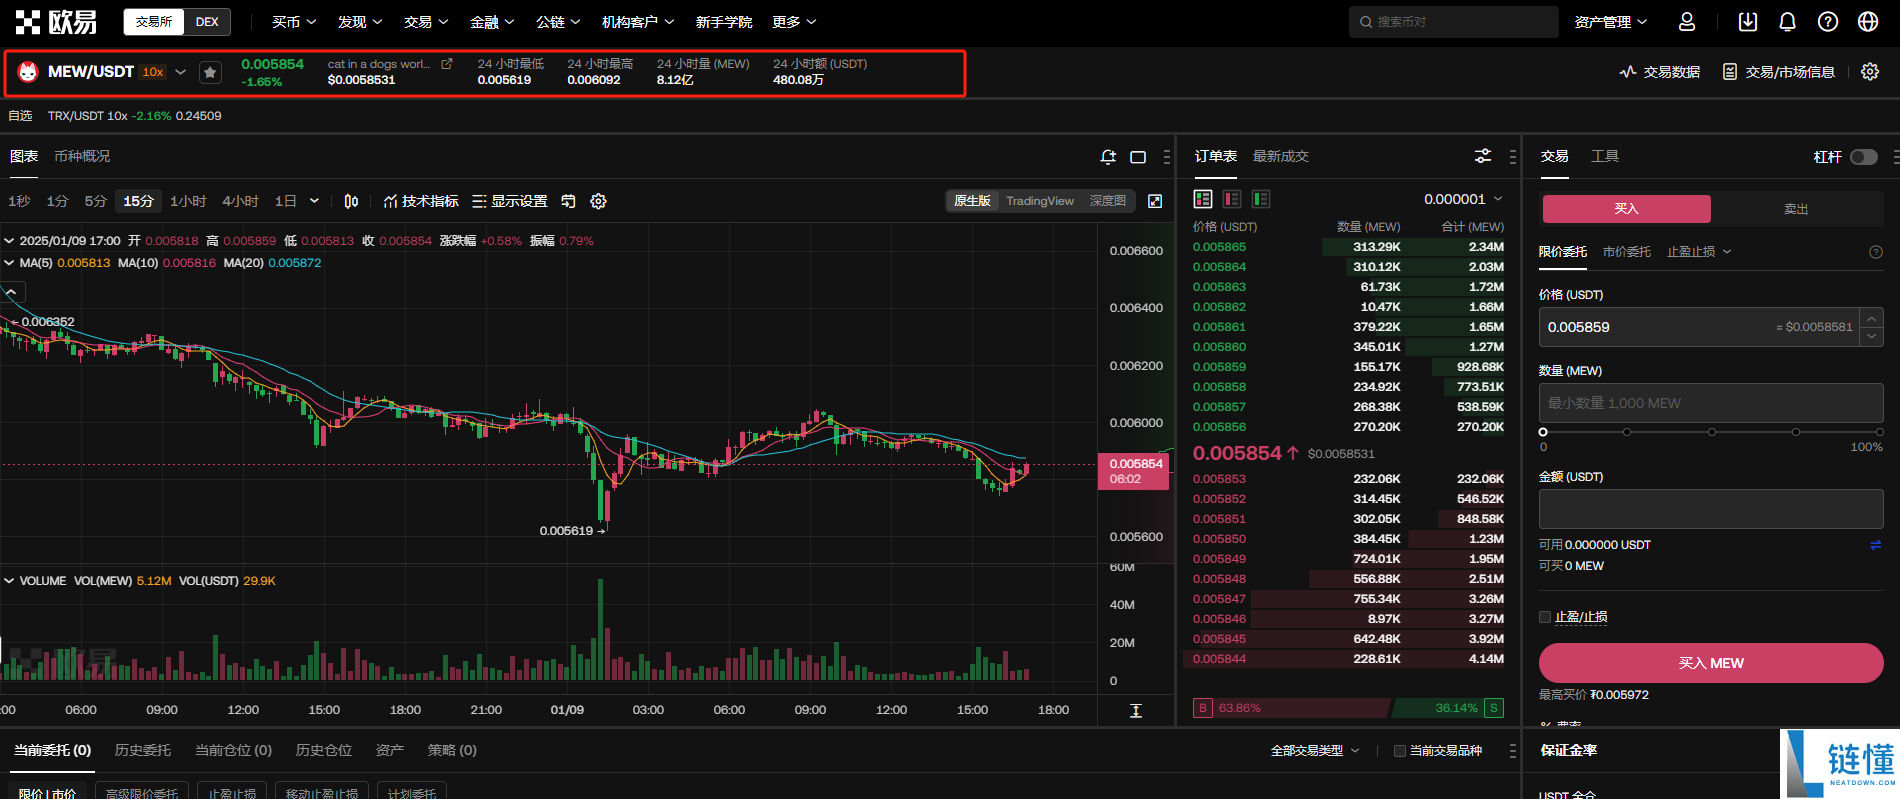The height and width of the screenshot is (799, 1900).
Task: Select the 交易所 exchange mode
Action: tap(154, 22)
